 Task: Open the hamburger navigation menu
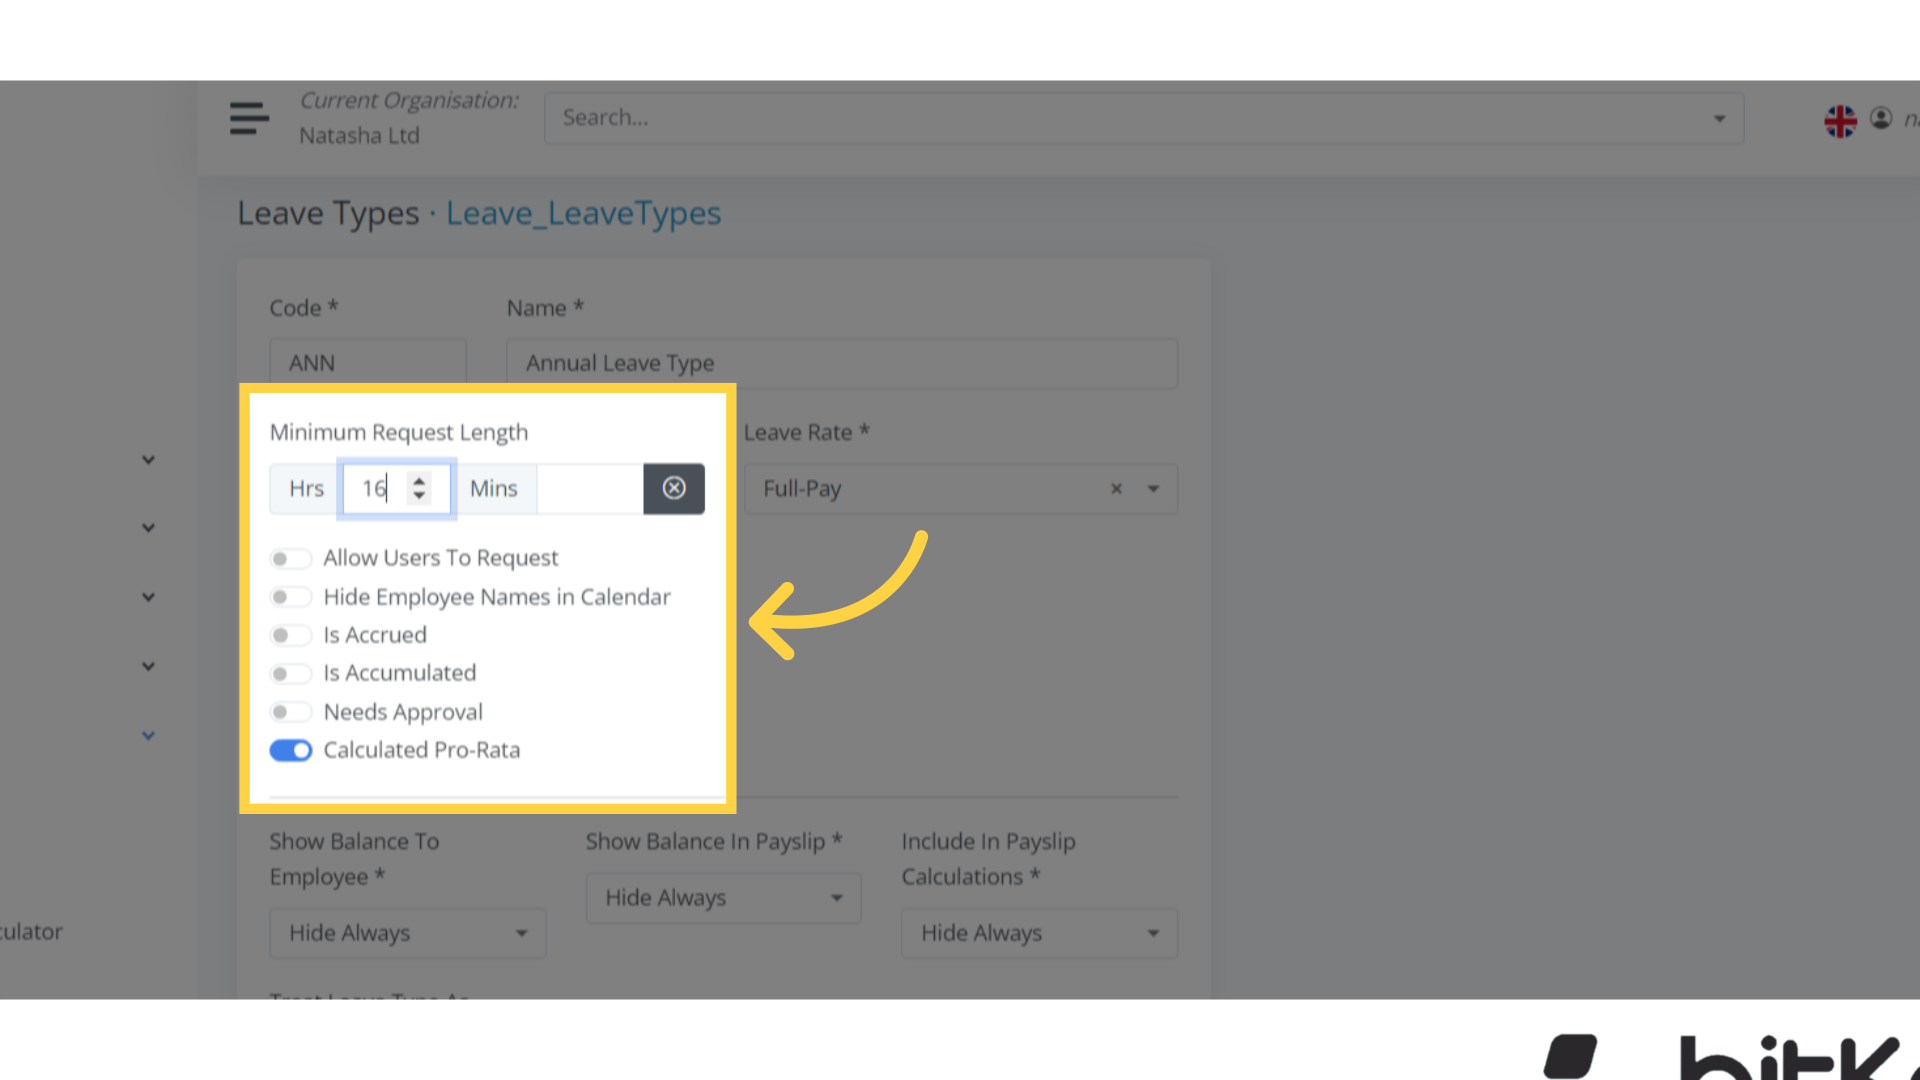click(248, 118)
